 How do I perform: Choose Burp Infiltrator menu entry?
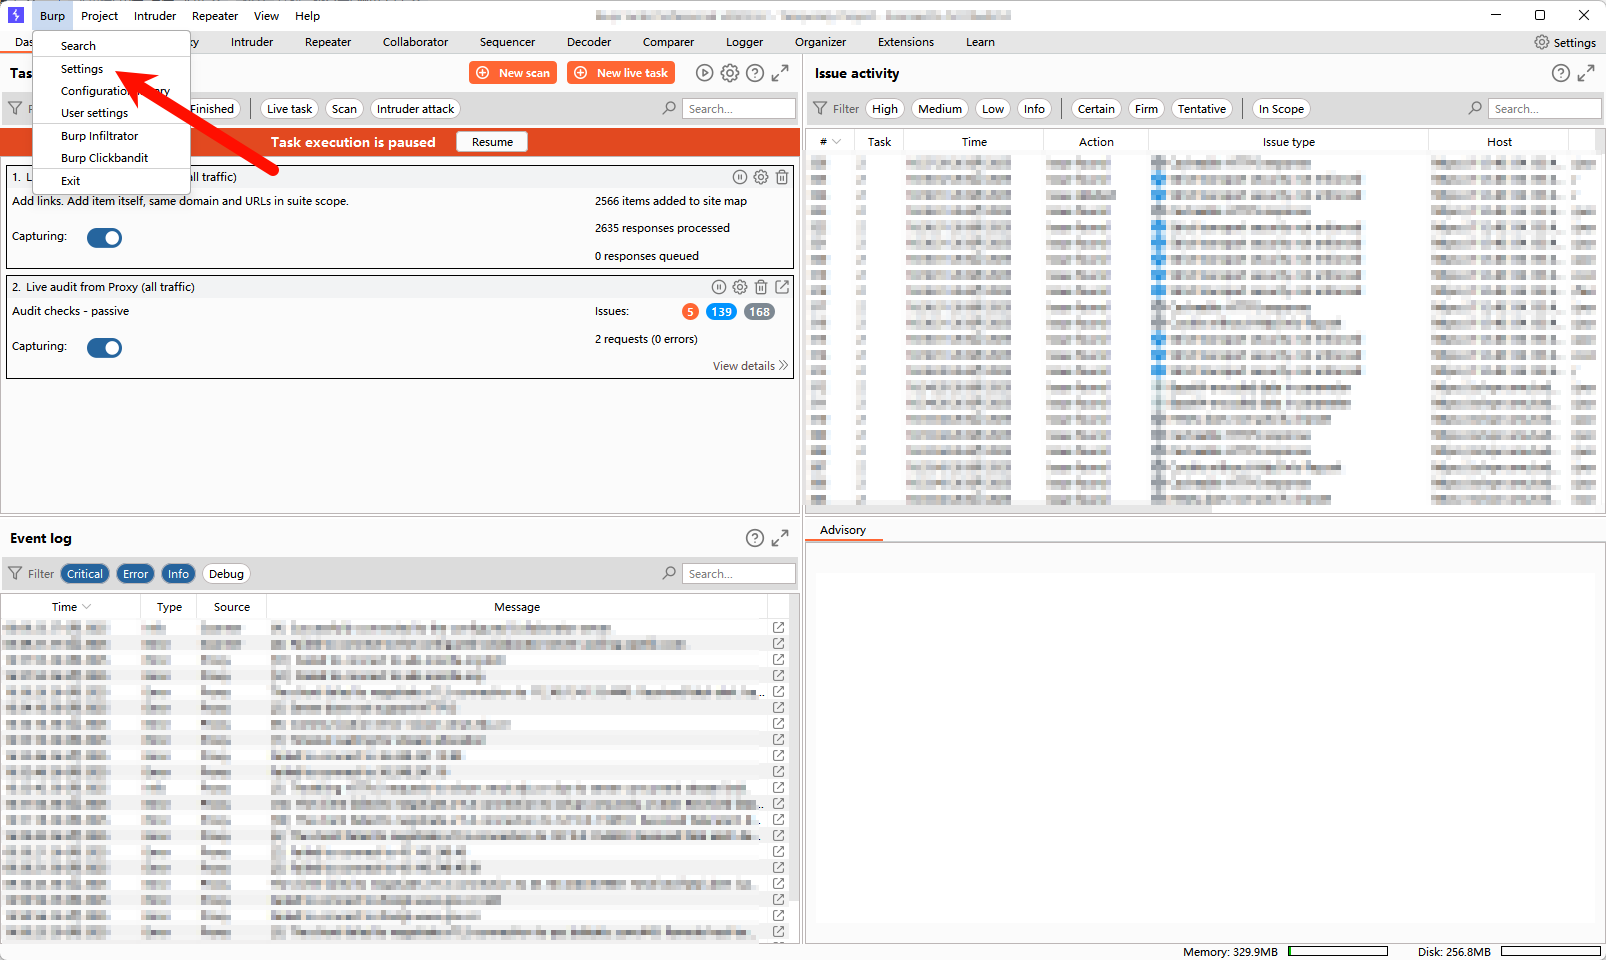100,136
